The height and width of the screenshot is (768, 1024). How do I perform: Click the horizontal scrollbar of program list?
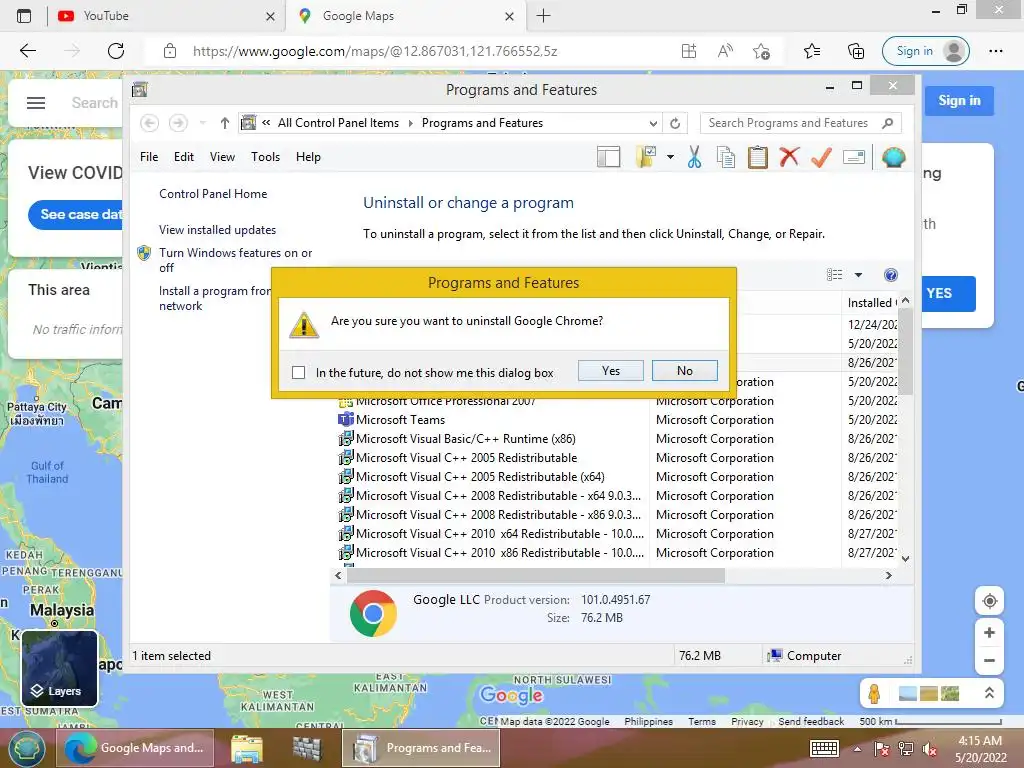pos(536,575)
